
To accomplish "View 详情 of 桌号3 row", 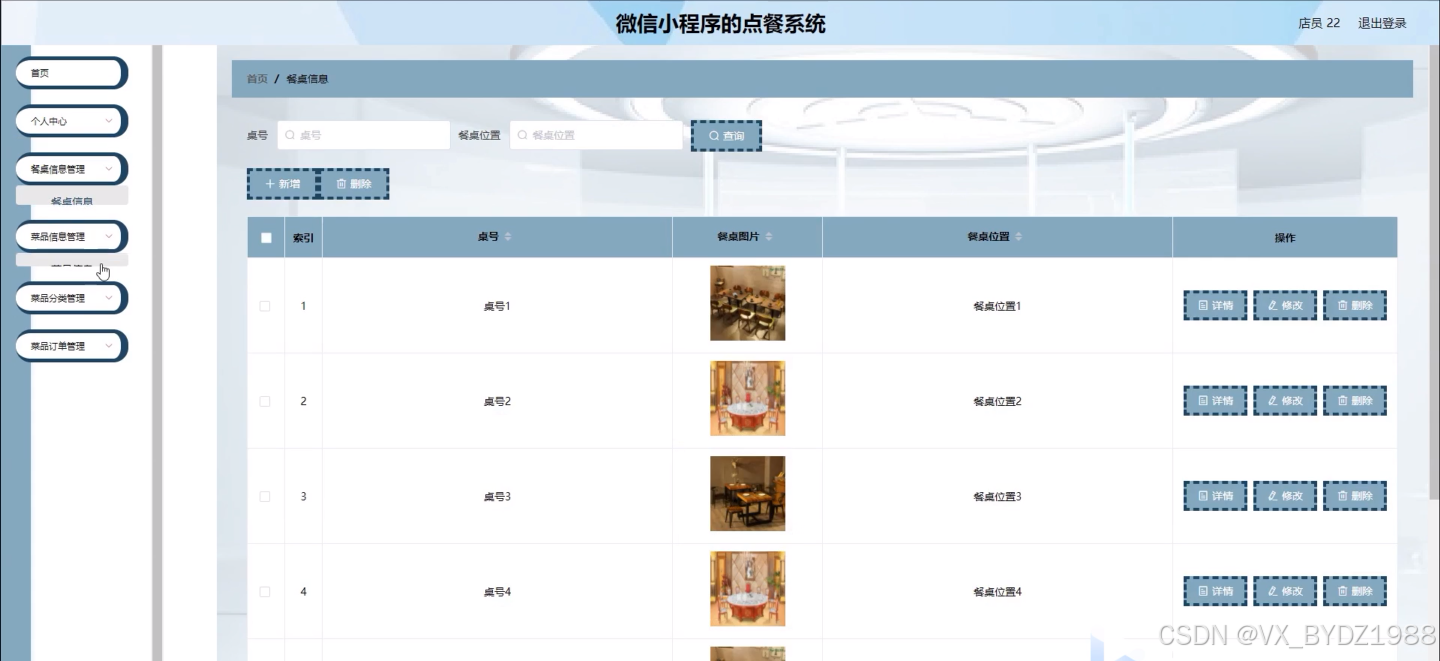I will 1215,496.
